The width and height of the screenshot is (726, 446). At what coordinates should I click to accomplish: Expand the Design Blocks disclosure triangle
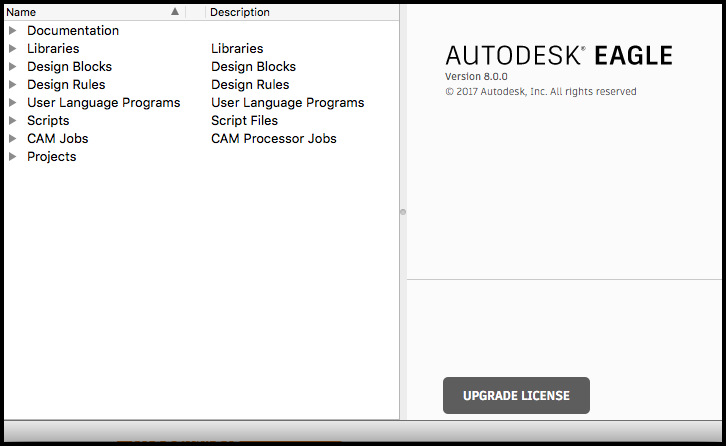point(13,67)
